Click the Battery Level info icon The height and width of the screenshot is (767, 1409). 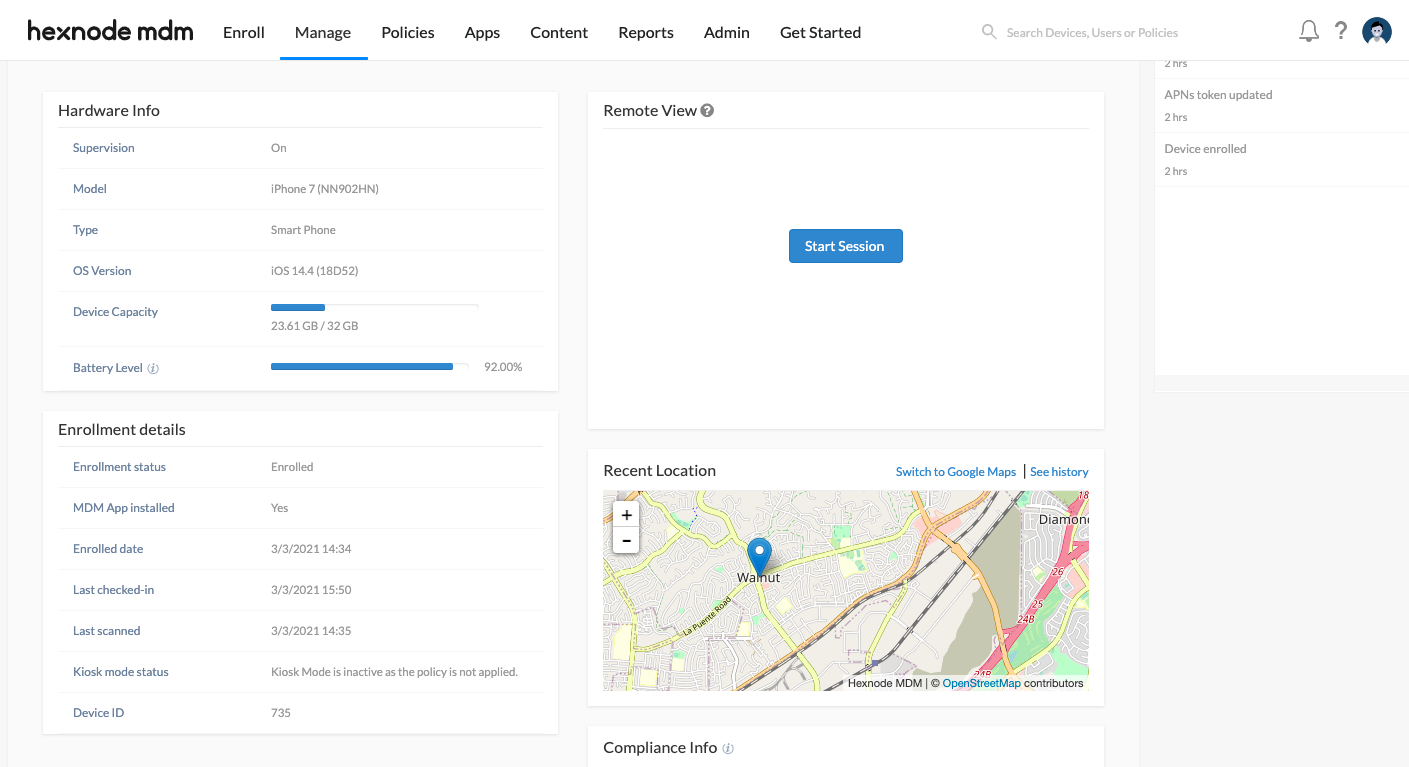[x=153, y=368]
